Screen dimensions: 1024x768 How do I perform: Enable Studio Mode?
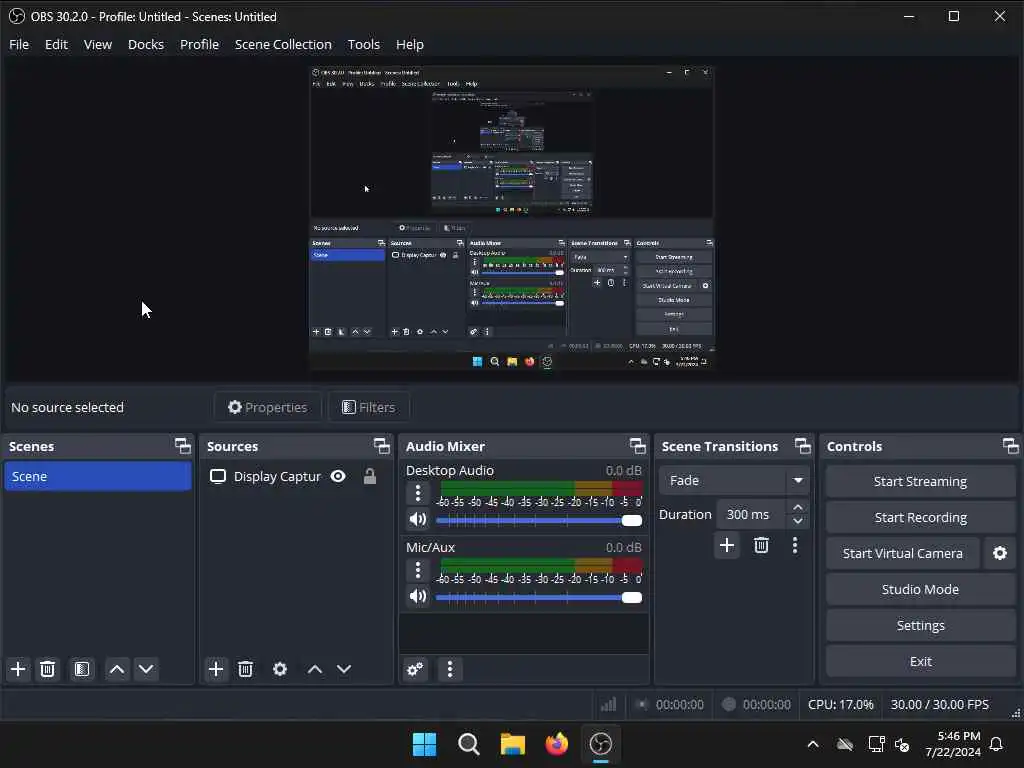(920, 589)
